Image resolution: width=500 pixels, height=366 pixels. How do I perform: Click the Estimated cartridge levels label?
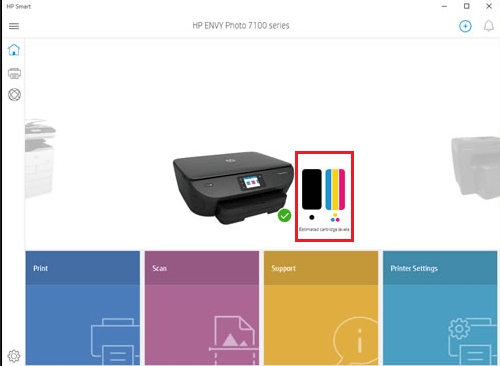324,229
